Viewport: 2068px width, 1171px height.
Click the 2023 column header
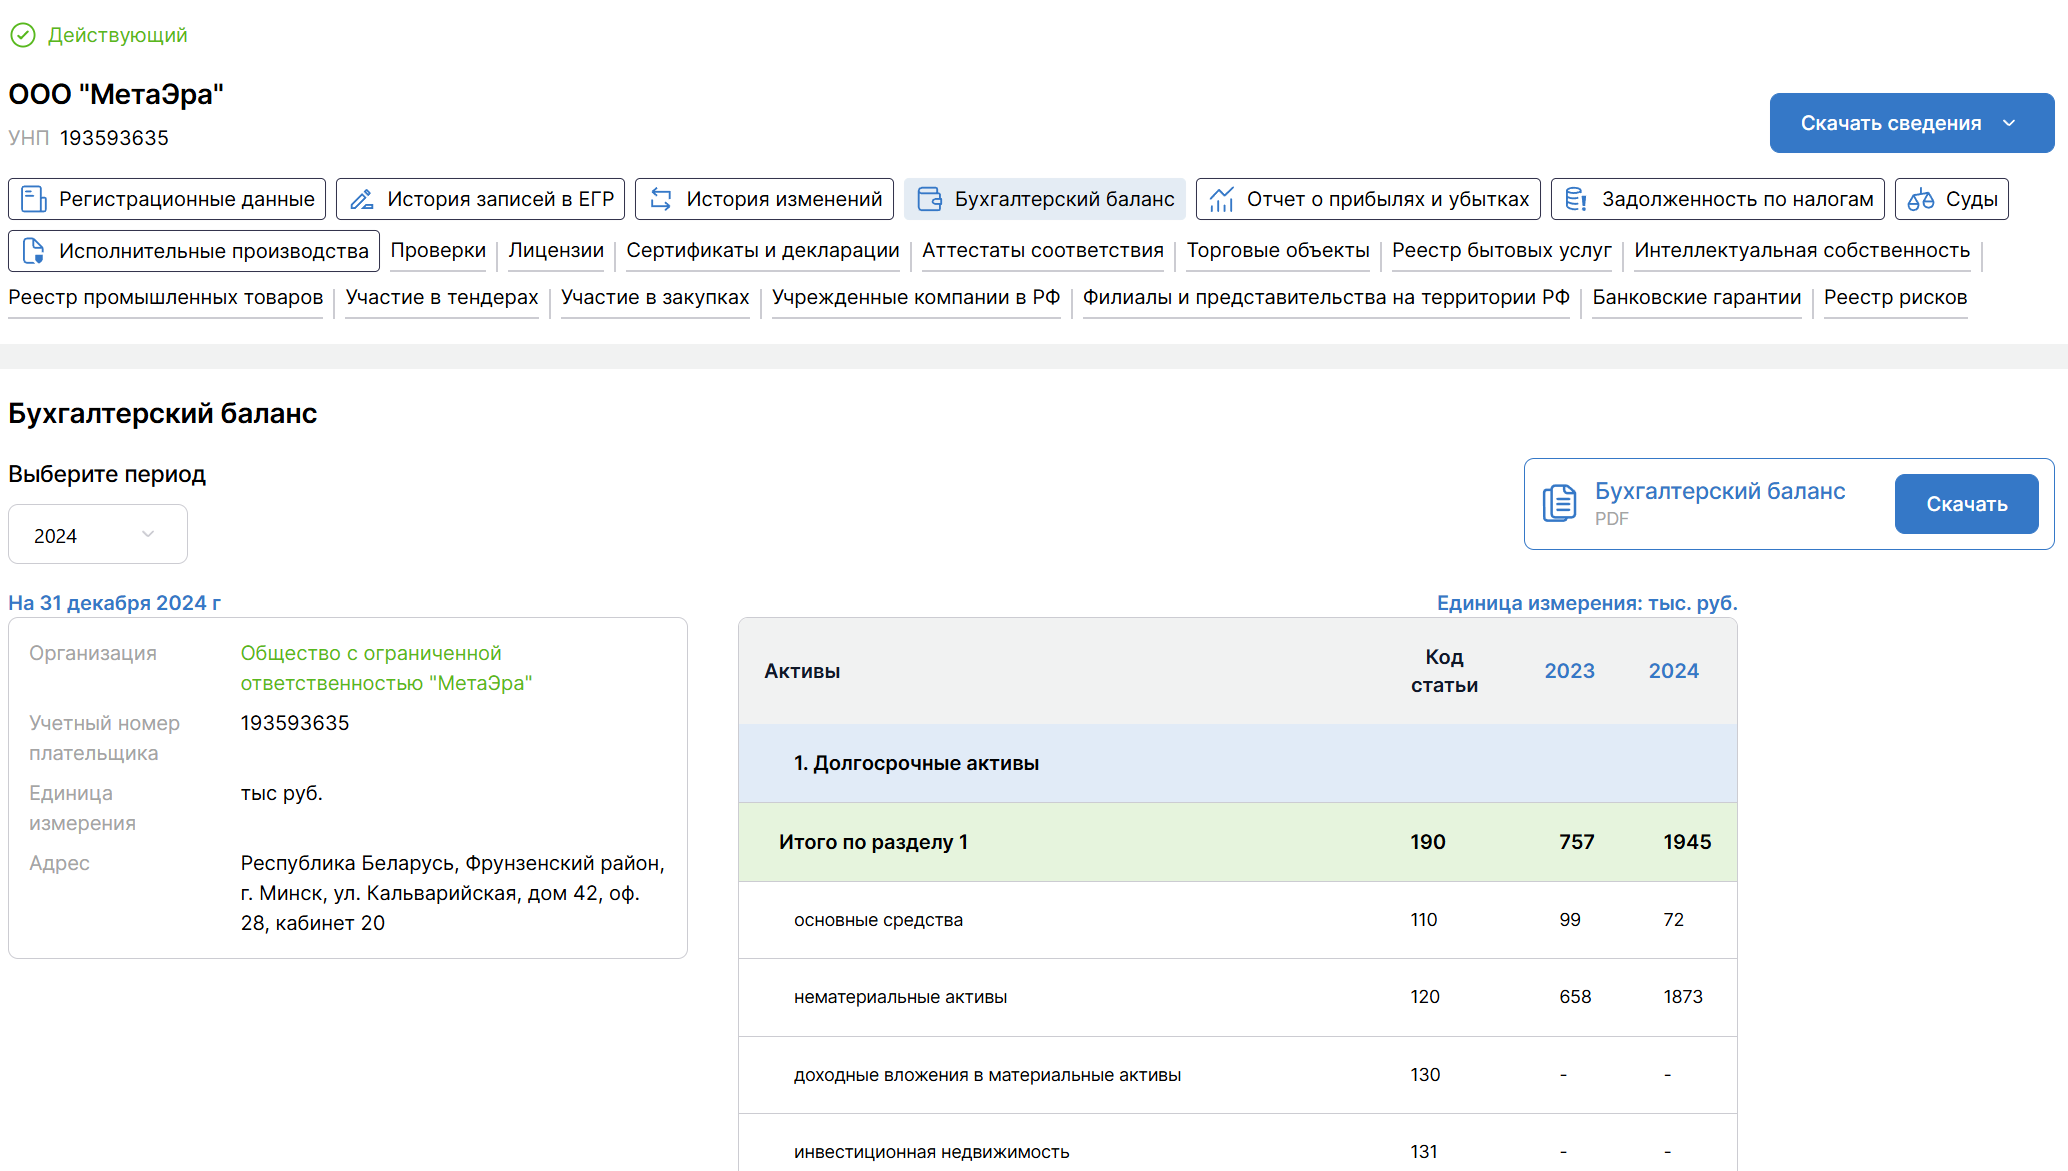pyautogui.click(x=1569, y=671)
